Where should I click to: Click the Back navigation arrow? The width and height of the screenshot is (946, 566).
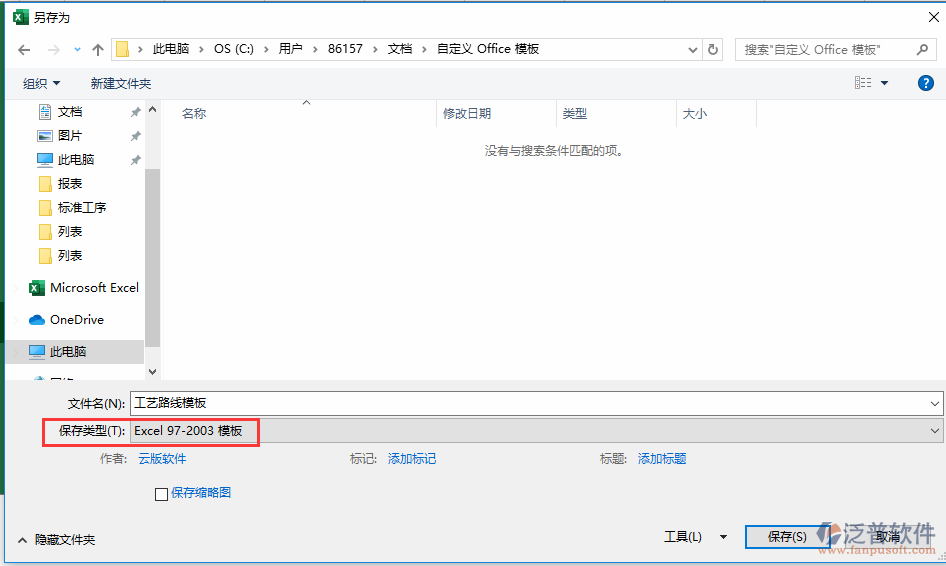click(24, 49)
